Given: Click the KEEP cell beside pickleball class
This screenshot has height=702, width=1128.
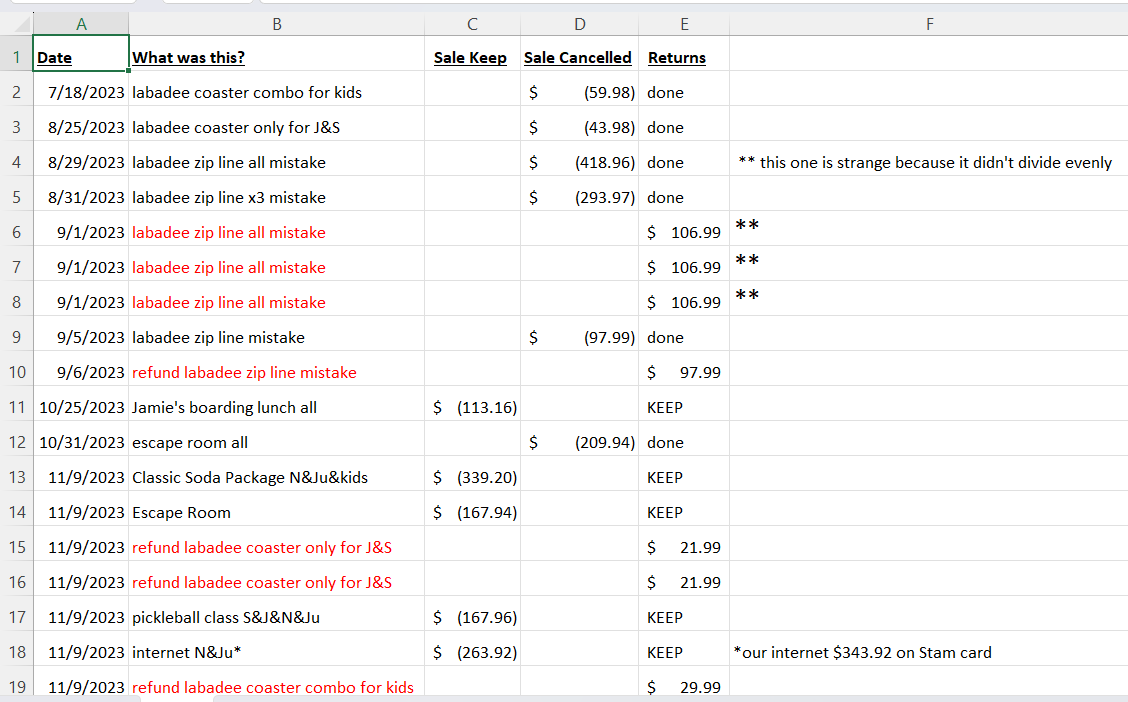Looking at the screenshot, I should pyautogui.click(x=684, y=617).
